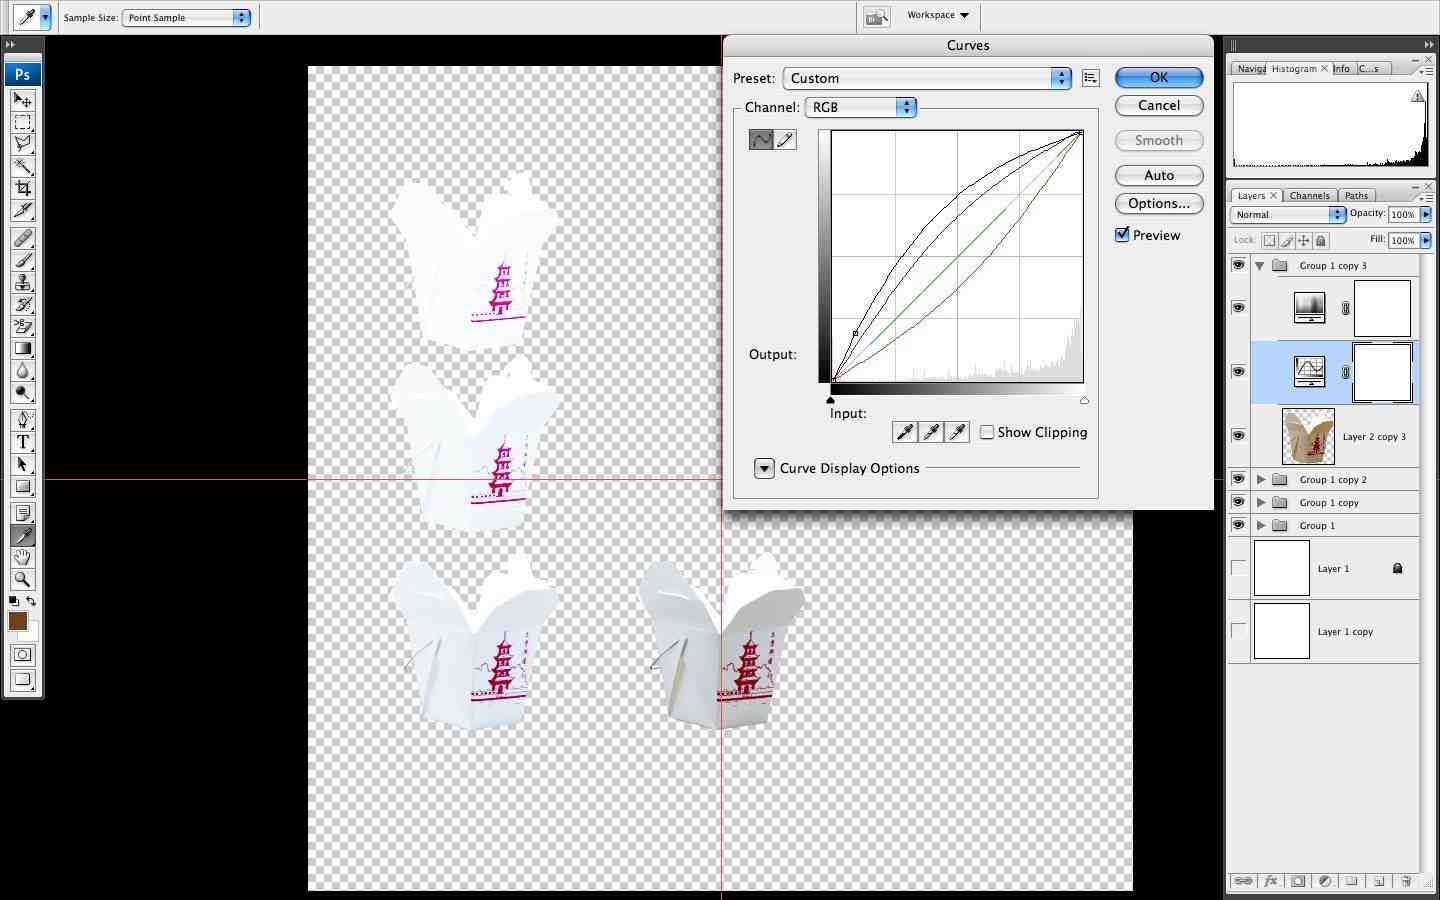Uncheck the Preview checkbox

[1122, 235]
